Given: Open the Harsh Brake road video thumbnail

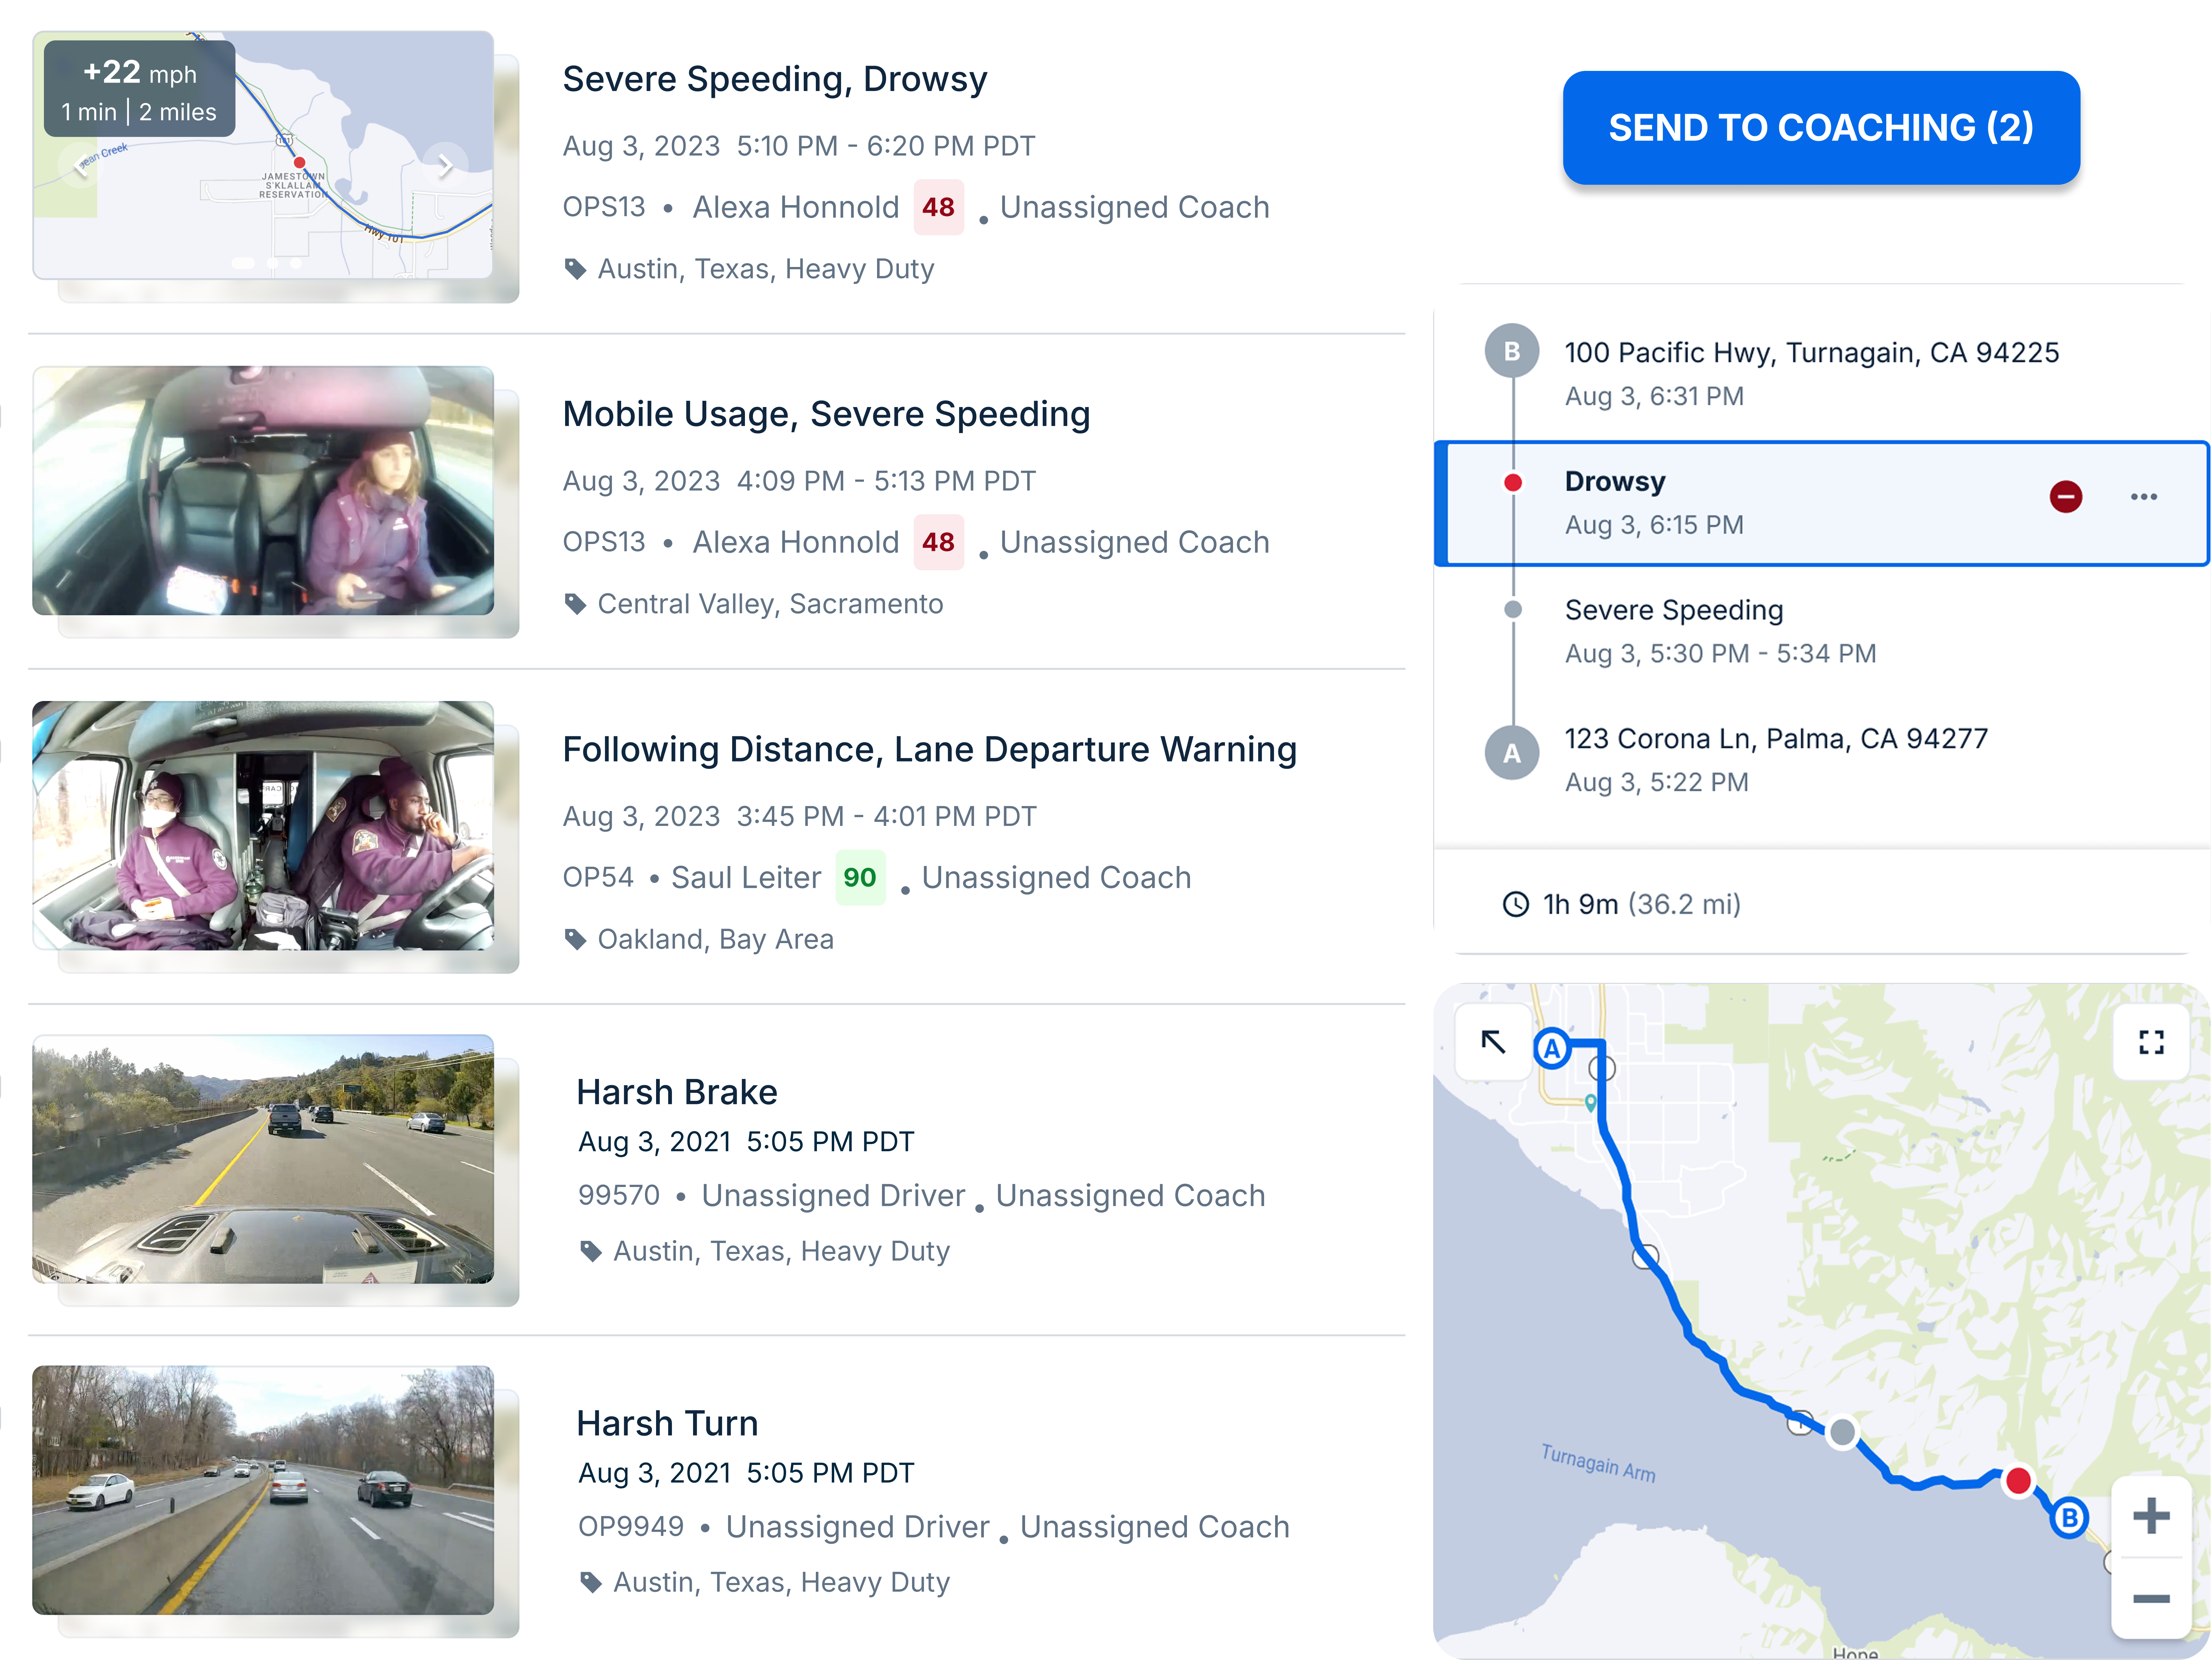Looking at the screenshot, I should (263, 1159).
